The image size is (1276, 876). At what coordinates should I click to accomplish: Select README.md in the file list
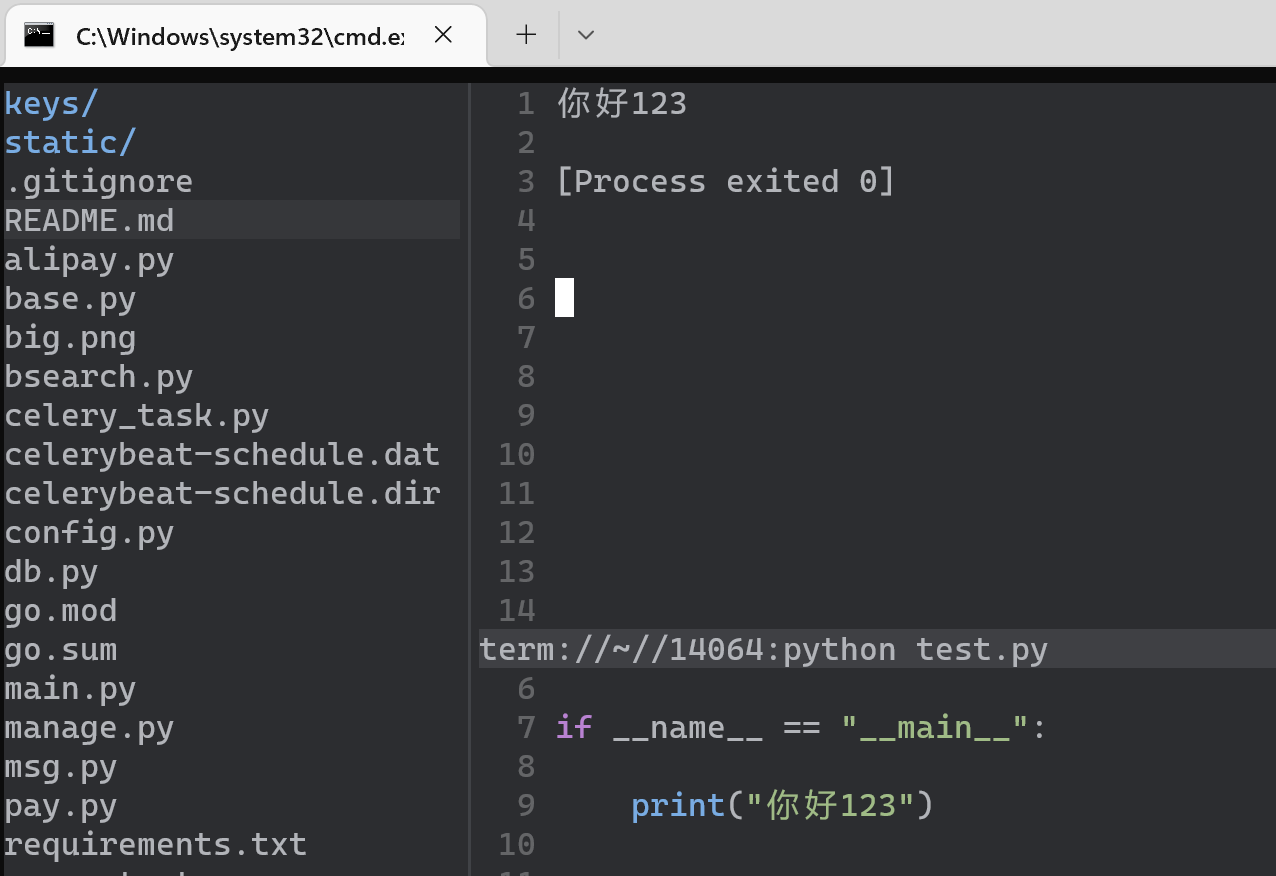tap(90, 220)
